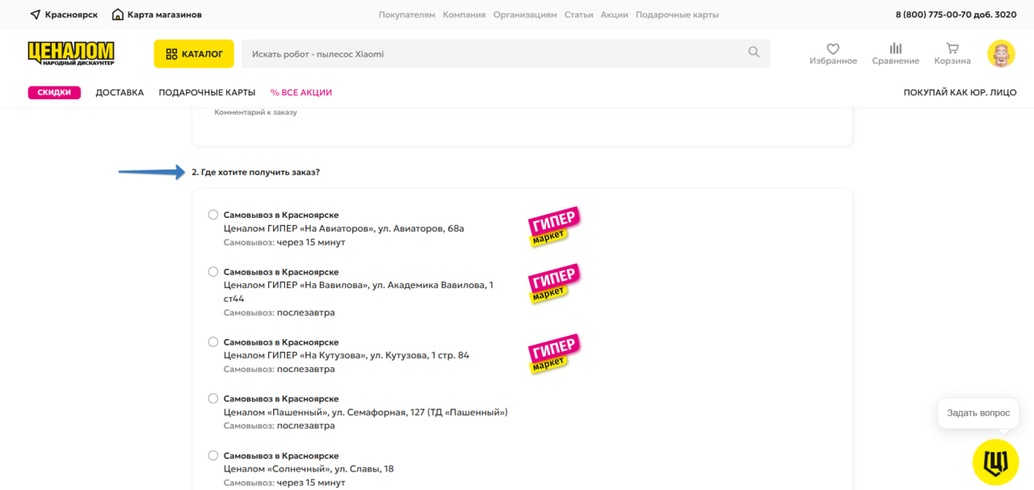Click the Гипермаркет badge for На Авиаторов

point(555,226)
